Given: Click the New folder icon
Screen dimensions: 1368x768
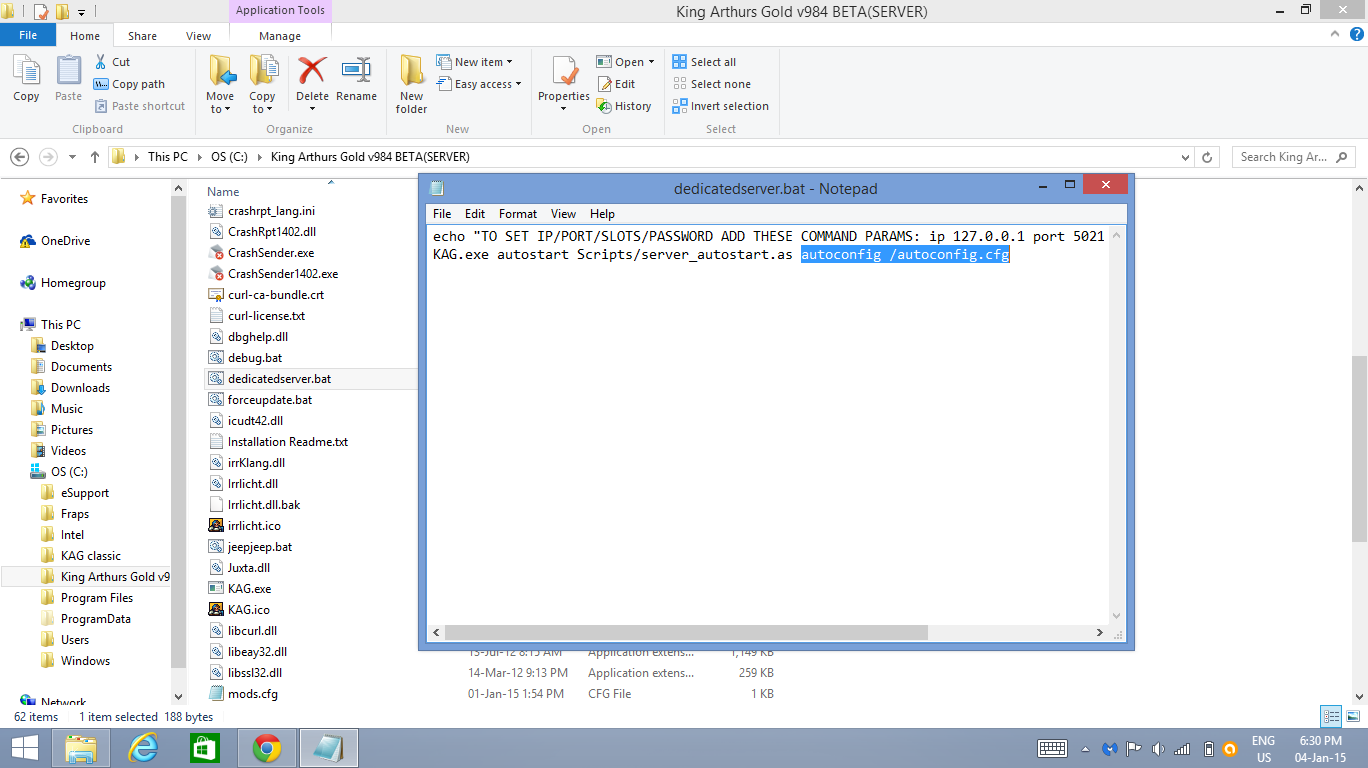Looking at the screenshot, I should pos(411,73).
